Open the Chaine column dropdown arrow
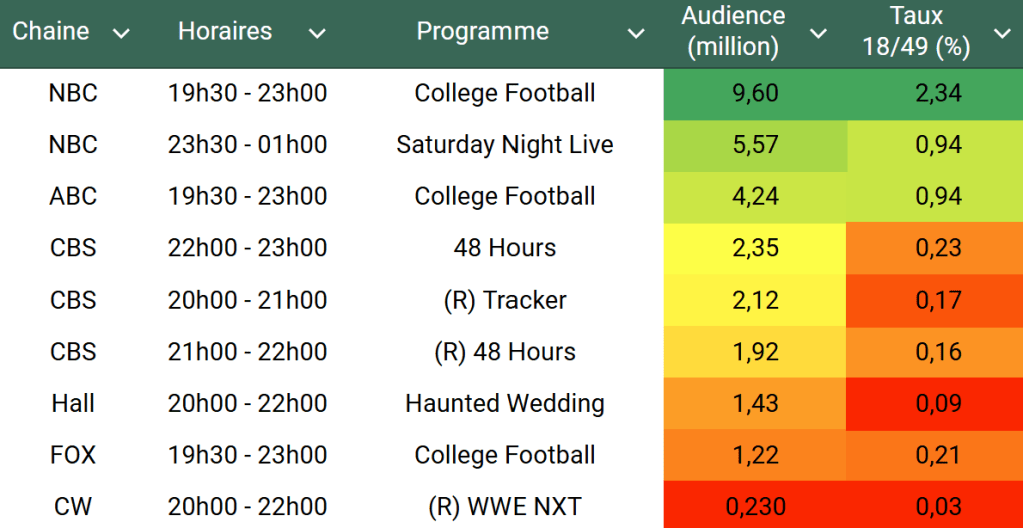The height and width of the screenshot is (528, 1023). click(x=121, y=34)
